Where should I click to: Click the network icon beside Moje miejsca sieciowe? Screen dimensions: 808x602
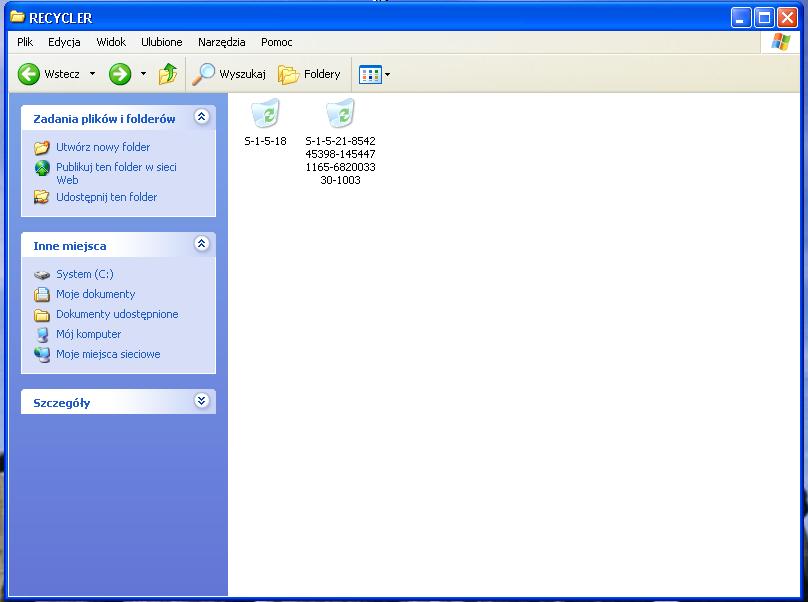[x=42, y=355]
